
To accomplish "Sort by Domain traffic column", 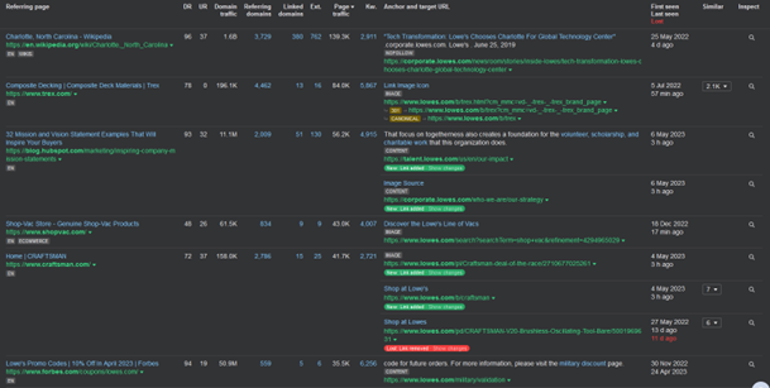I will (x=226, y=10).
